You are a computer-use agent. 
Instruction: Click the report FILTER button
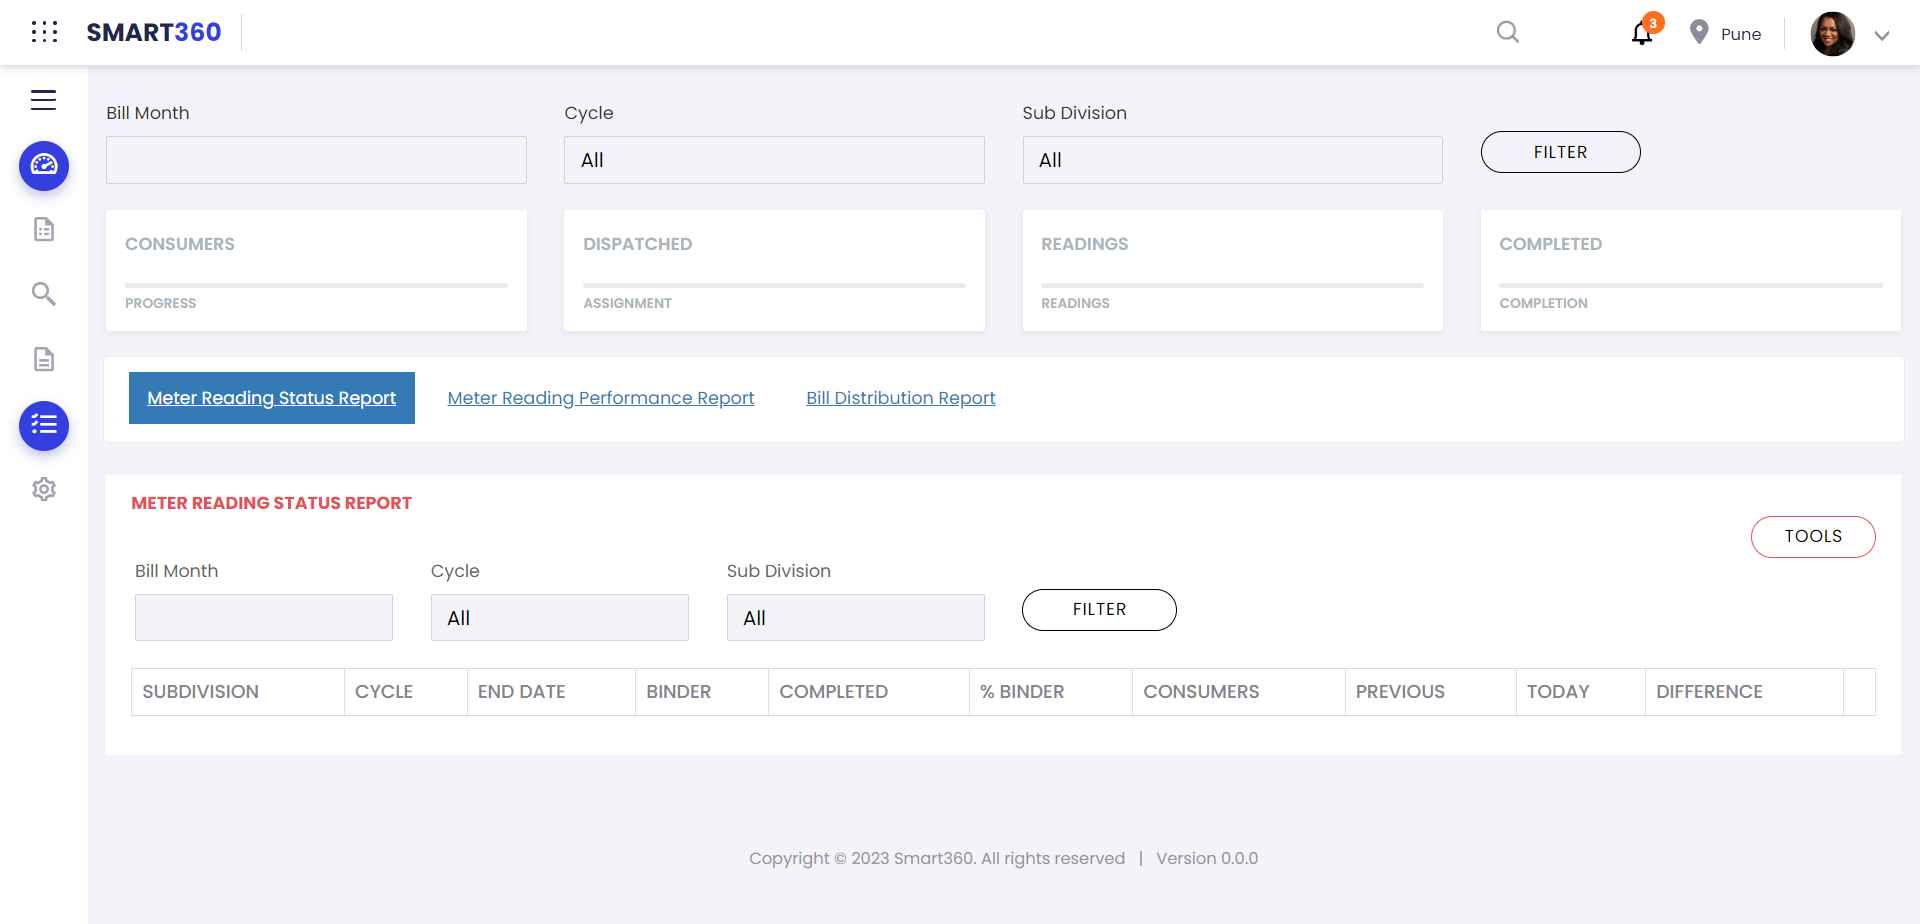coord(1099,610)
